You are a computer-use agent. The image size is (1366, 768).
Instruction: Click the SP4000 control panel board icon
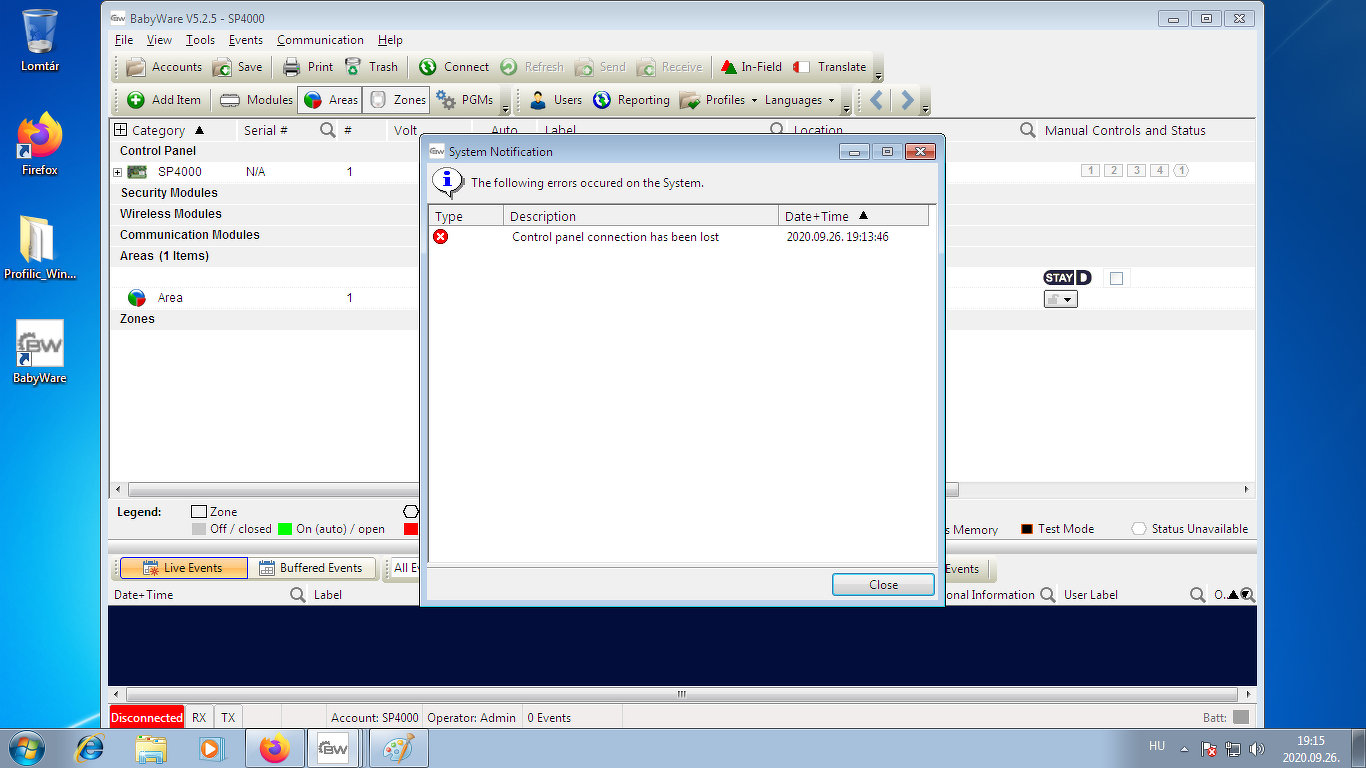click(x=137, y=172)
